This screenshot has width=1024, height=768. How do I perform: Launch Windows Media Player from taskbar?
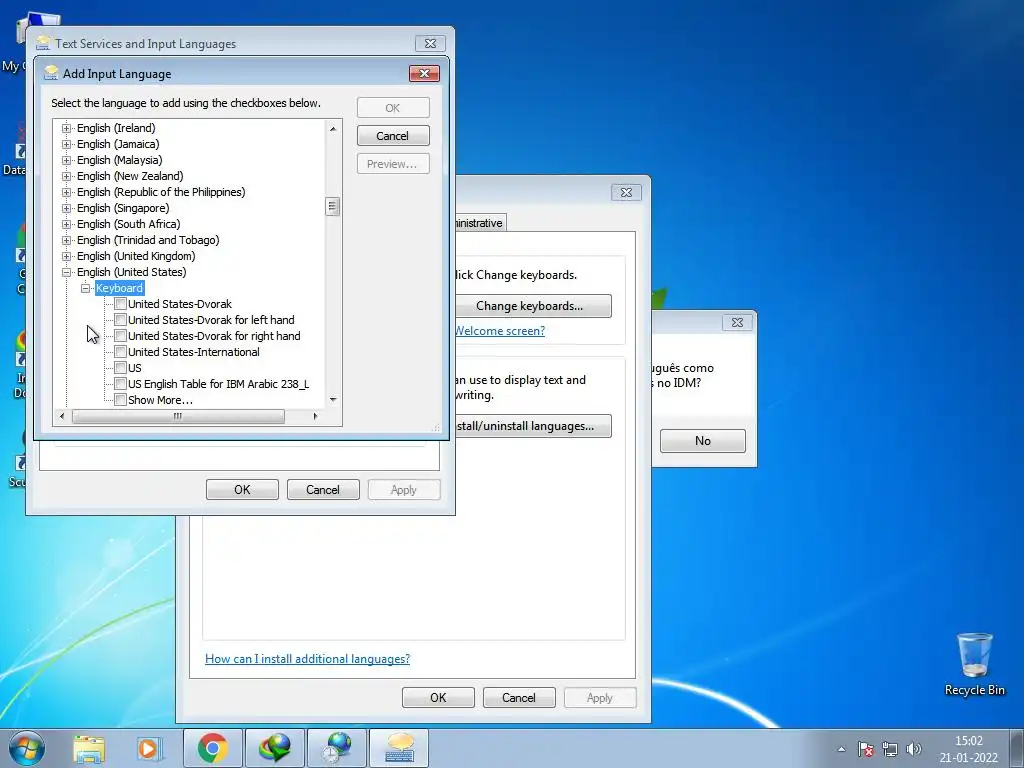point(150,748)
